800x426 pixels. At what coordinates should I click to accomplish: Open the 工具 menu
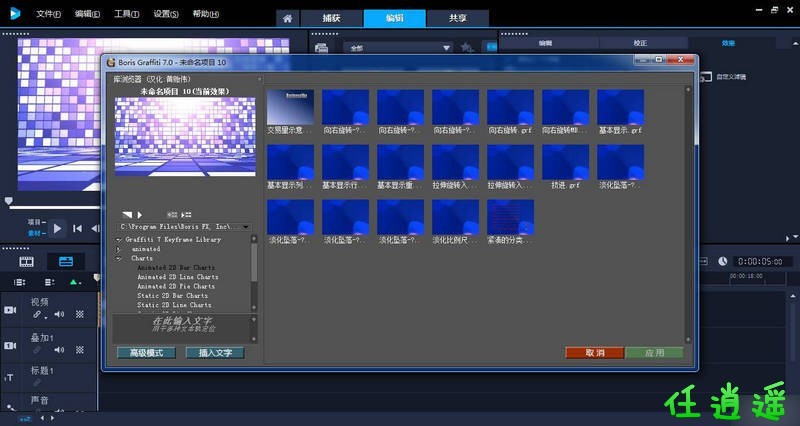pos(127,14)
